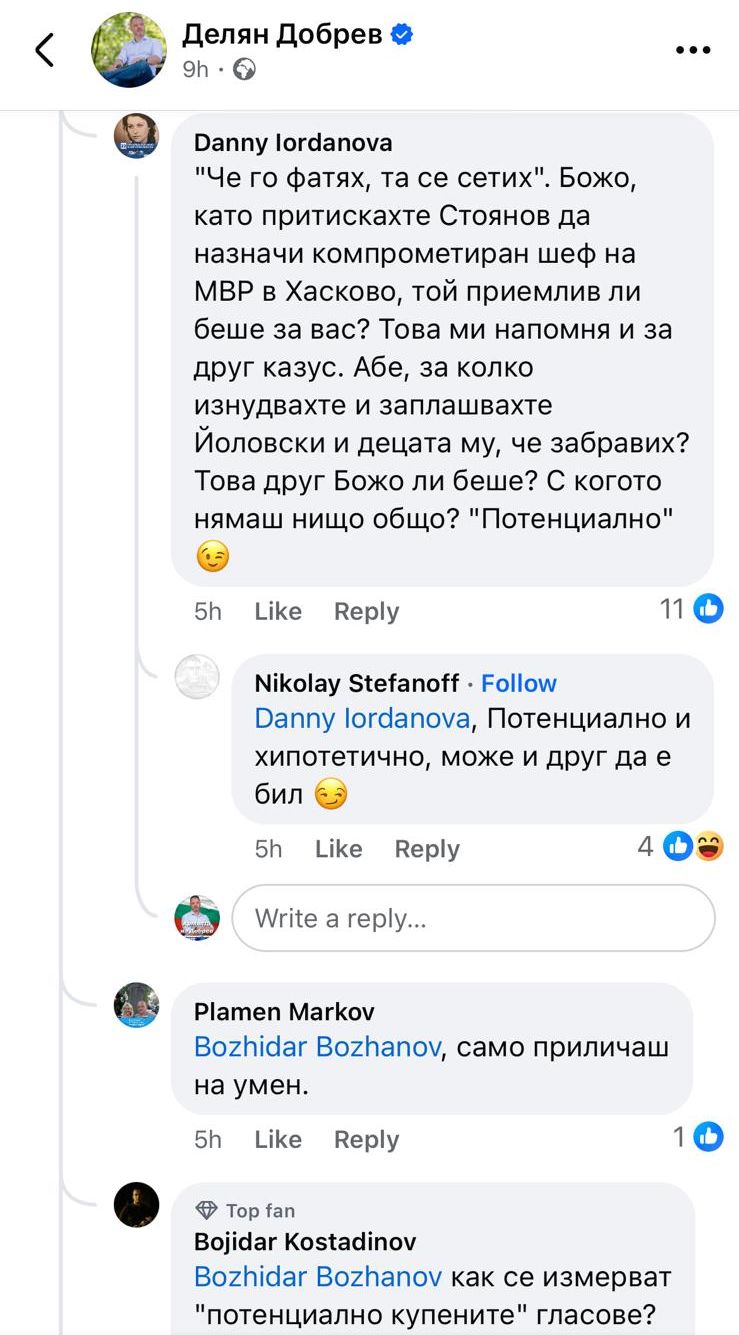Tap Nikolay Stefanoff's avatar
The height and width of the screenshot is (1335, 739).
[x=197, y=677]
